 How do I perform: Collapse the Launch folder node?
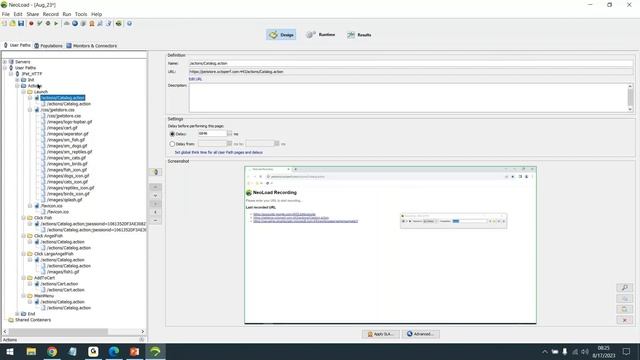[x=24, y=92]
